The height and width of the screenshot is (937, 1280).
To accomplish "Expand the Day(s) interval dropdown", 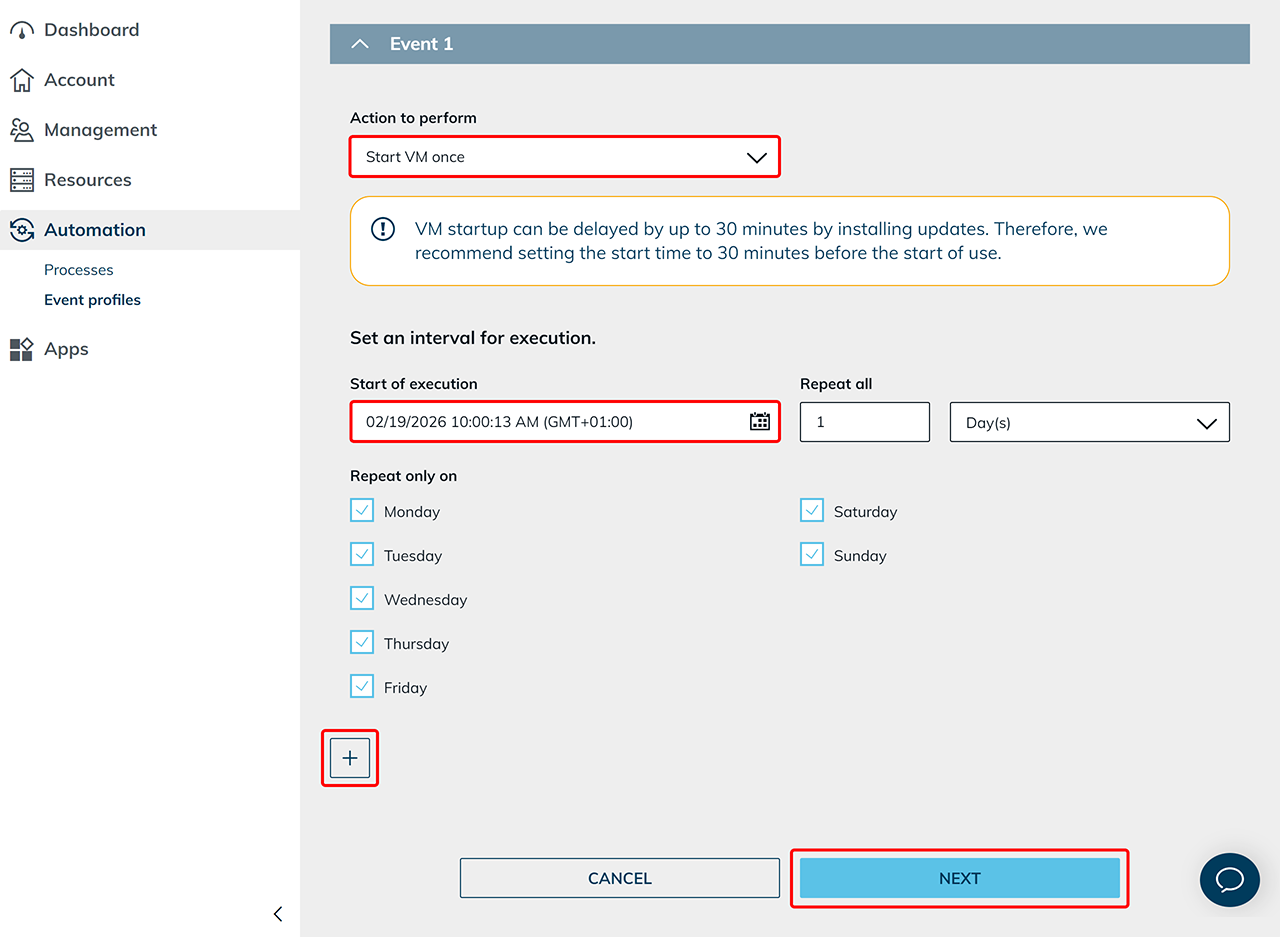I will click(1089, 423).
